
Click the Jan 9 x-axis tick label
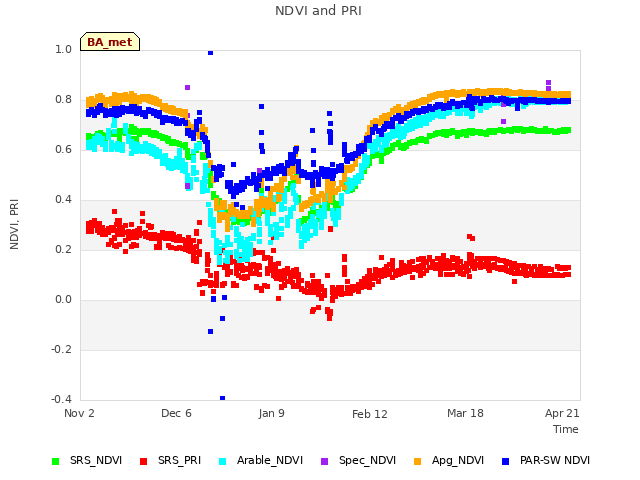(x=271, y=413)
